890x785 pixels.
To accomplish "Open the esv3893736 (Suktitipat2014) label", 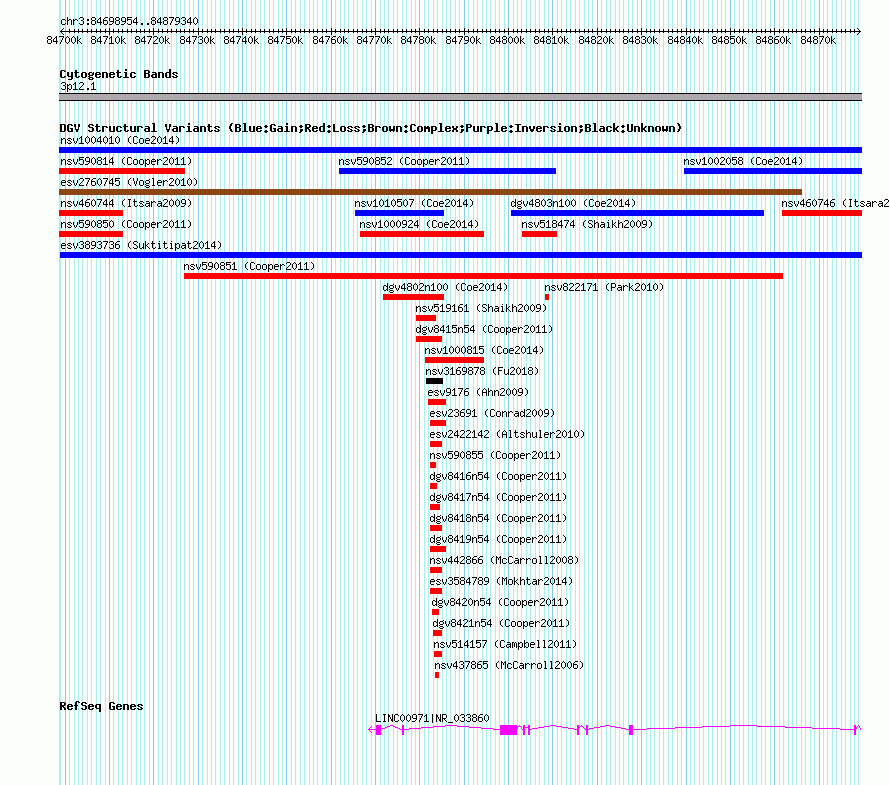I will coord(141,245).
